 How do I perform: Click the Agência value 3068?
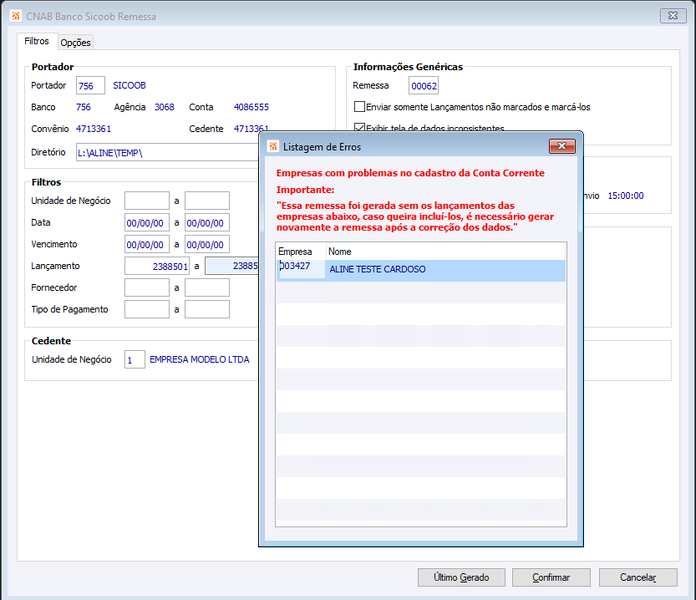[164, 107]
